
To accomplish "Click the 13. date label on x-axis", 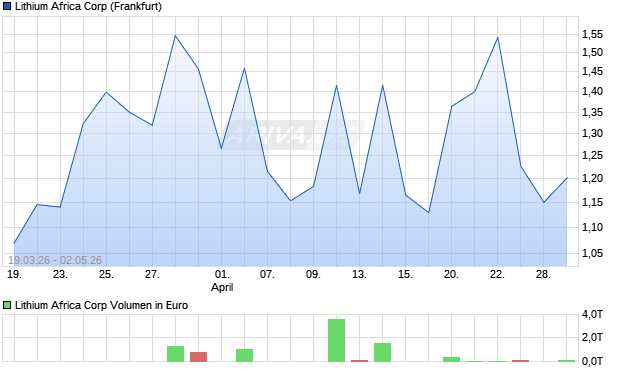I will (x=359, y=274).
